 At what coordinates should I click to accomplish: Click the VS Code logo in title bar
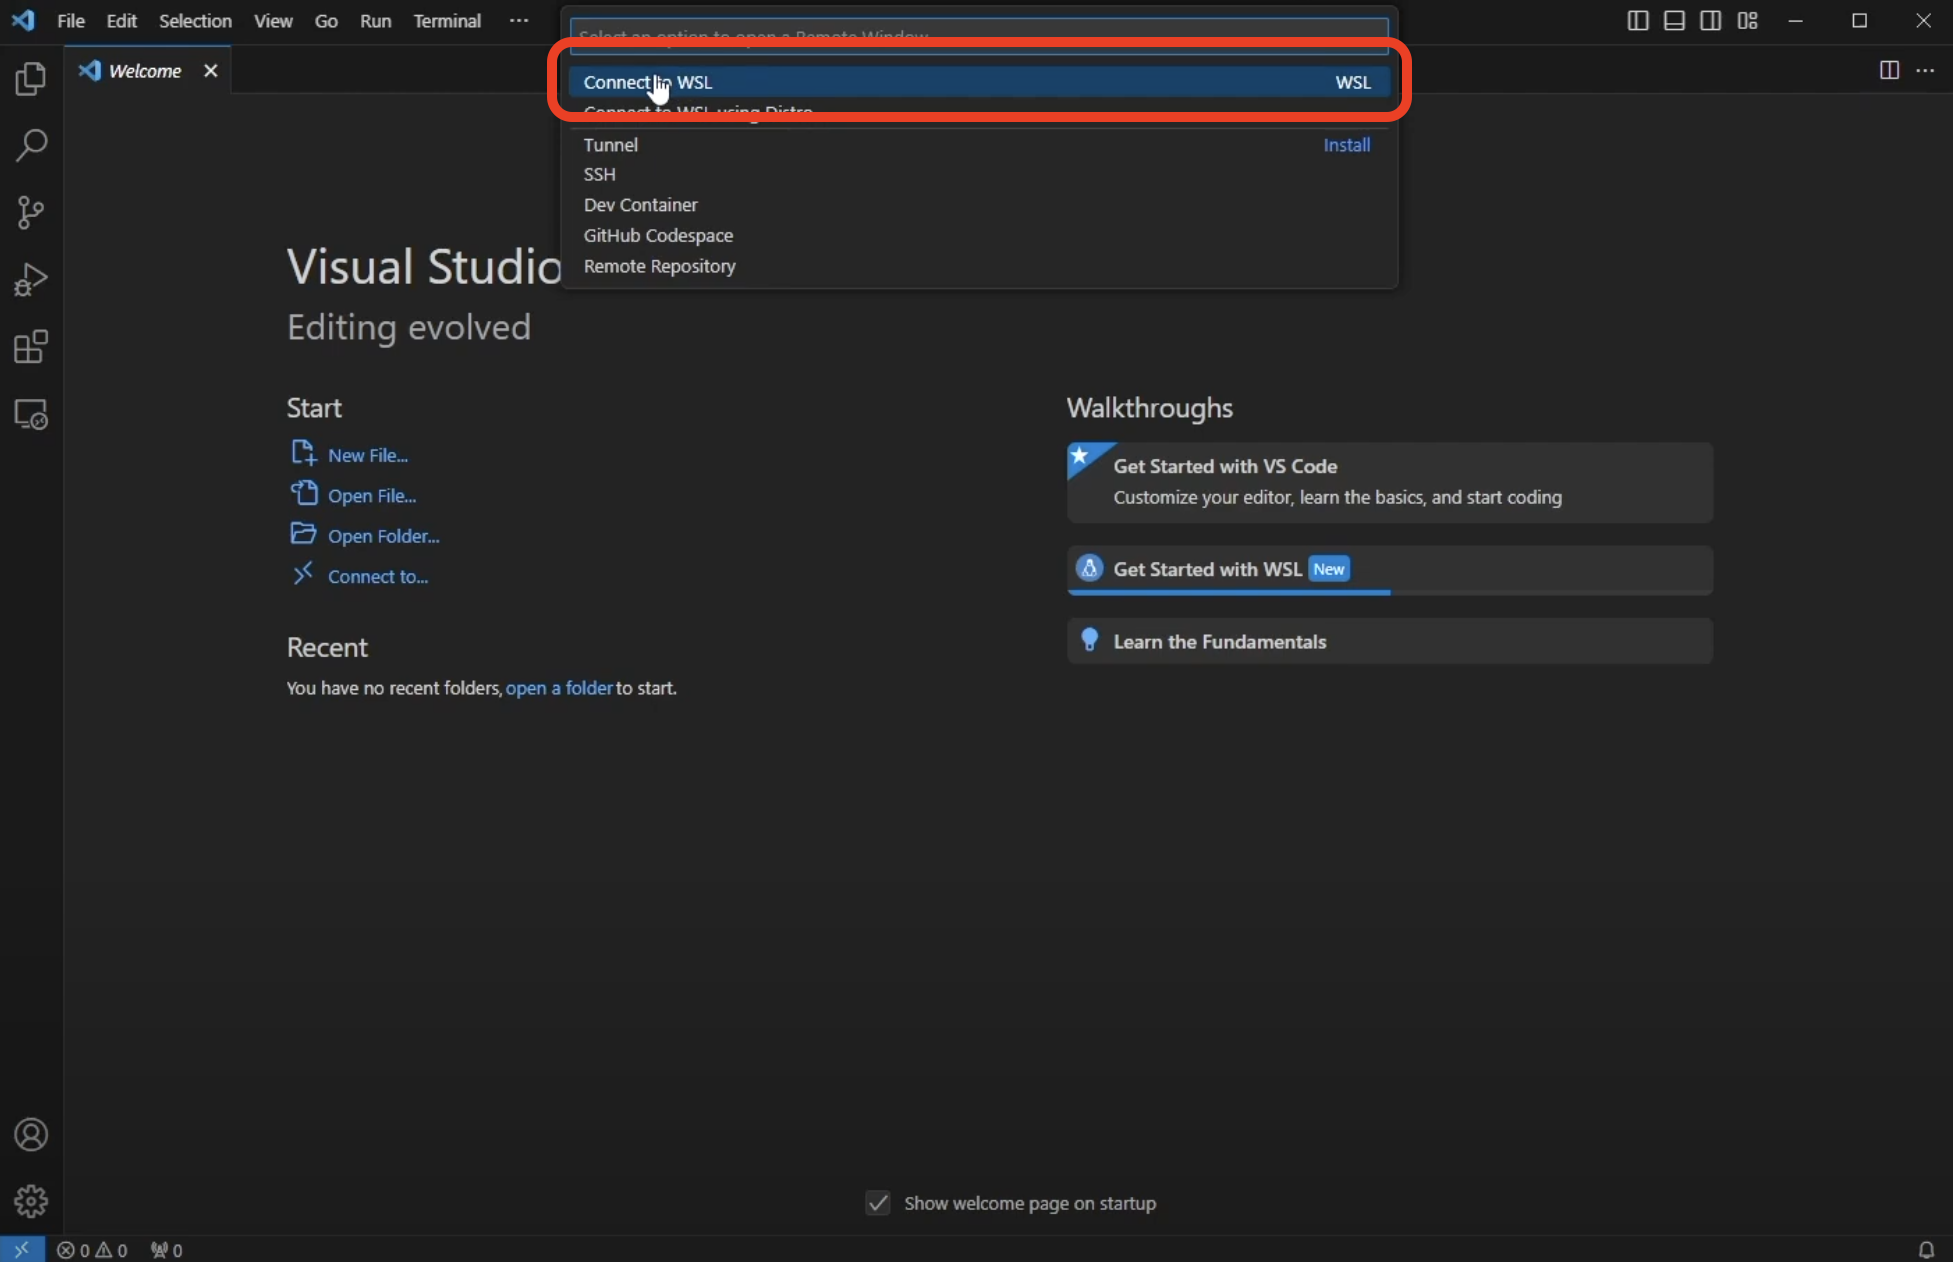tap(23, 20)
